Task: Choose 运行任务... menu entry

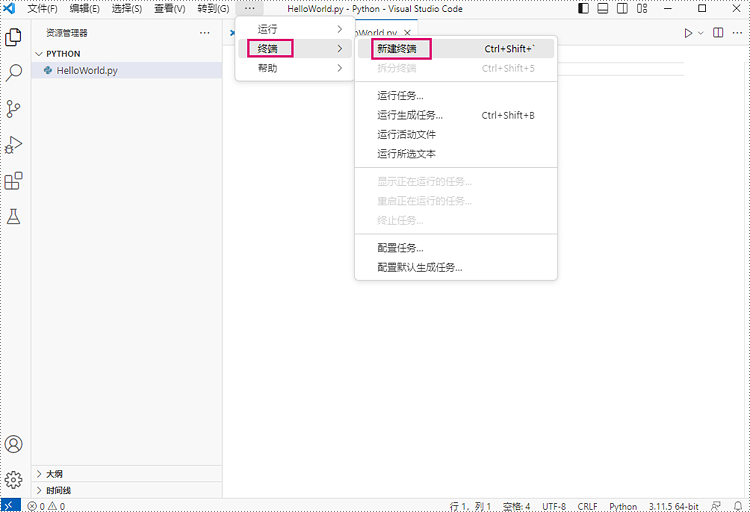Action: [x=456, y=96]
